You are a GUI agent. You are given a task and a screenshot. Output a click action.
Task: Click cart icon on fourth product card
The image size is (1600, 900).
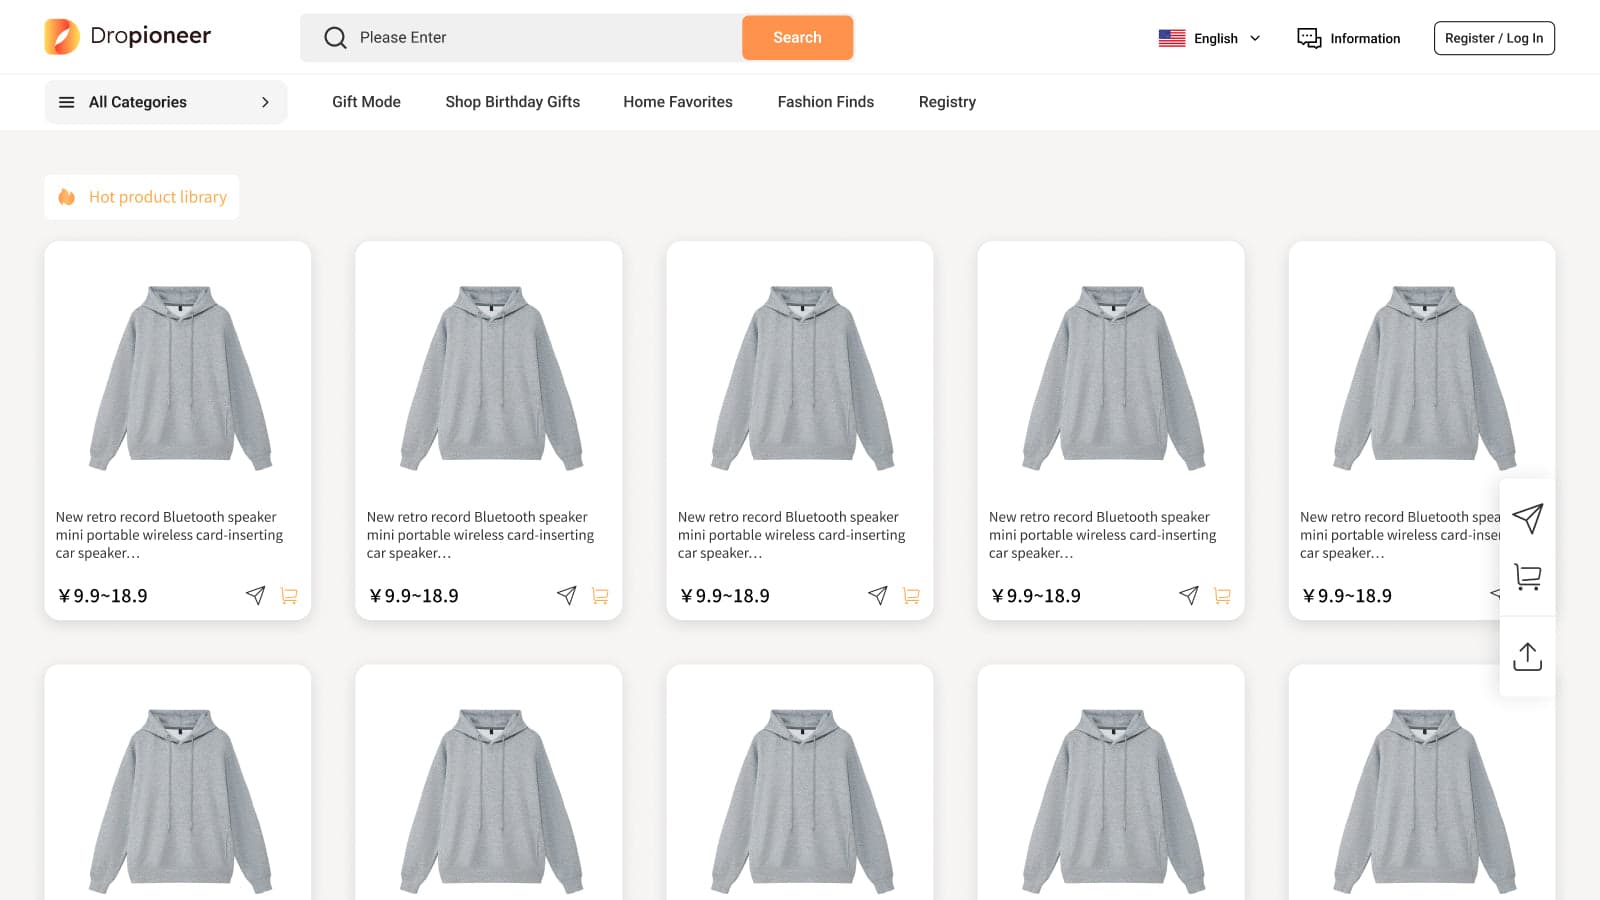[x=1222, y=596]
